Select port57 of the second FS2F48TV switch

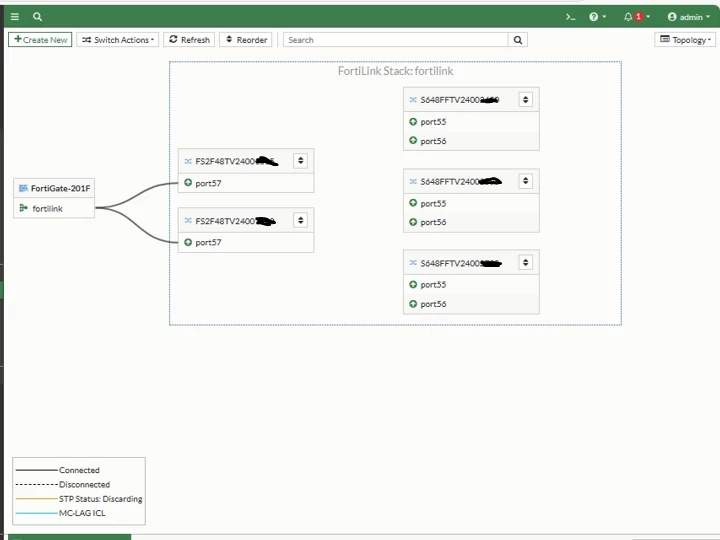pos(246,242)
